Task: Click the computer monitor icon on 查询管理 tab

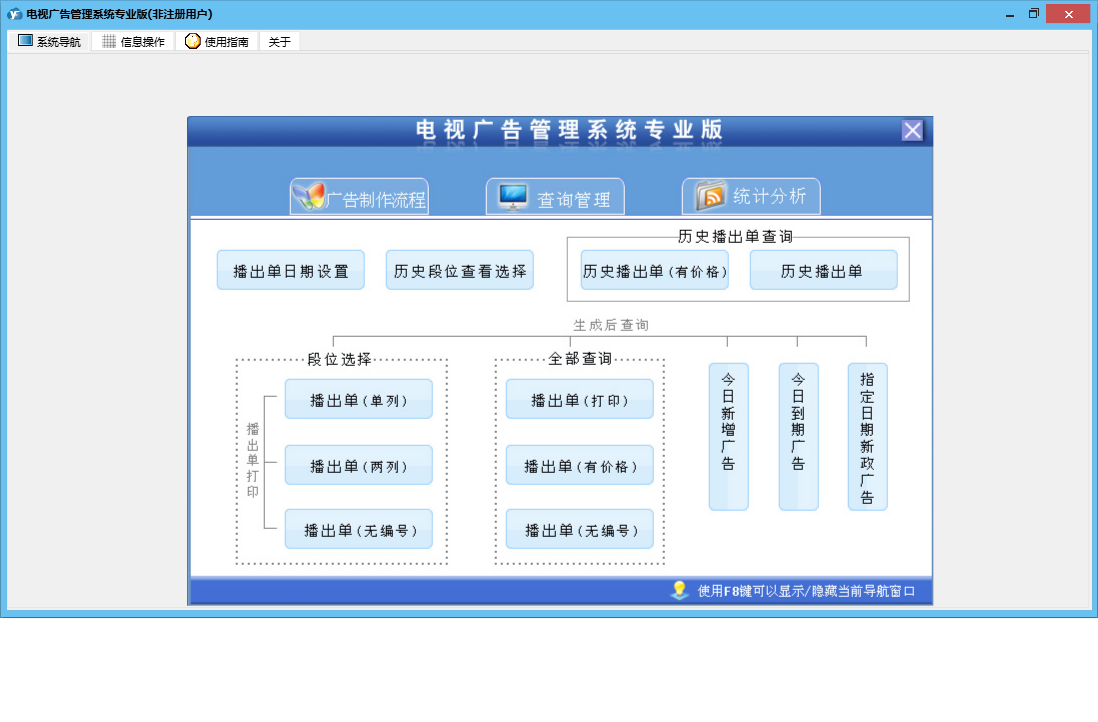Action: tap(513, 197)
